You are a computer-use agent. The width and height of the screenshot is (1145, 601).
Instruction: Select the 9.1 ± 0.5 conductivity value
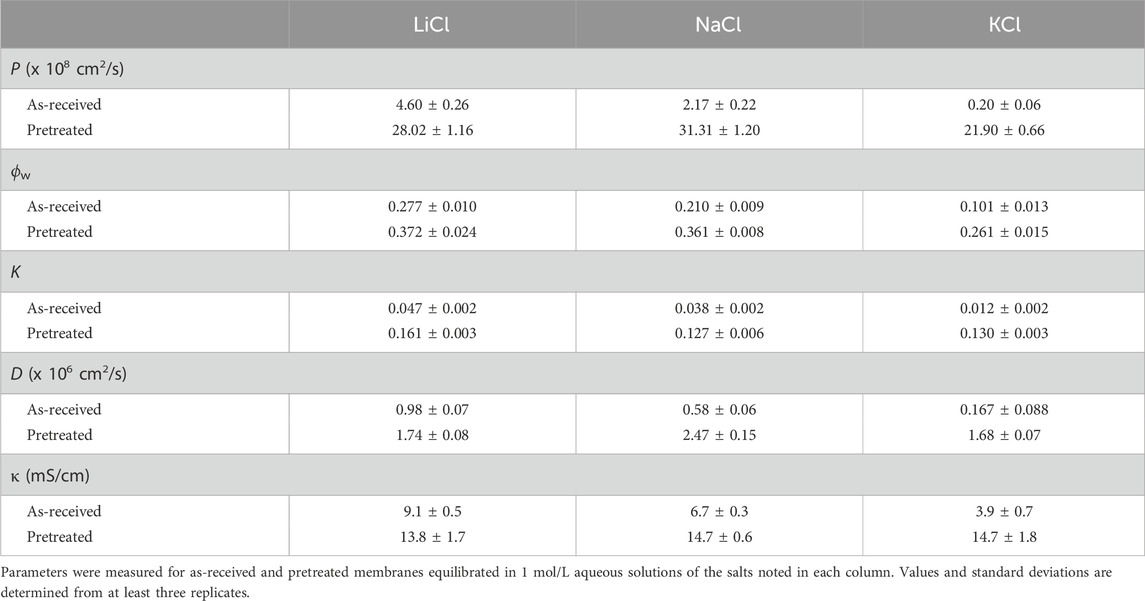click(432, 512)
